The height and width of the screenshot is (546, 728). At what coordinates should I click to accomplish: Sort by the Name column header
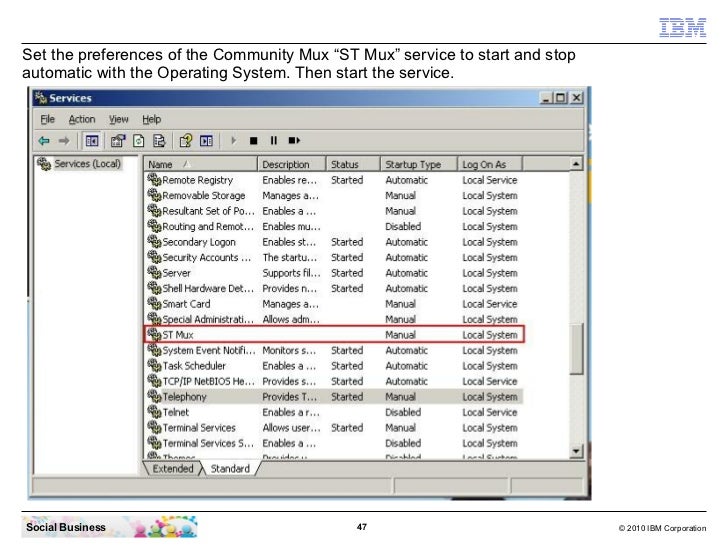pos(201,164)
